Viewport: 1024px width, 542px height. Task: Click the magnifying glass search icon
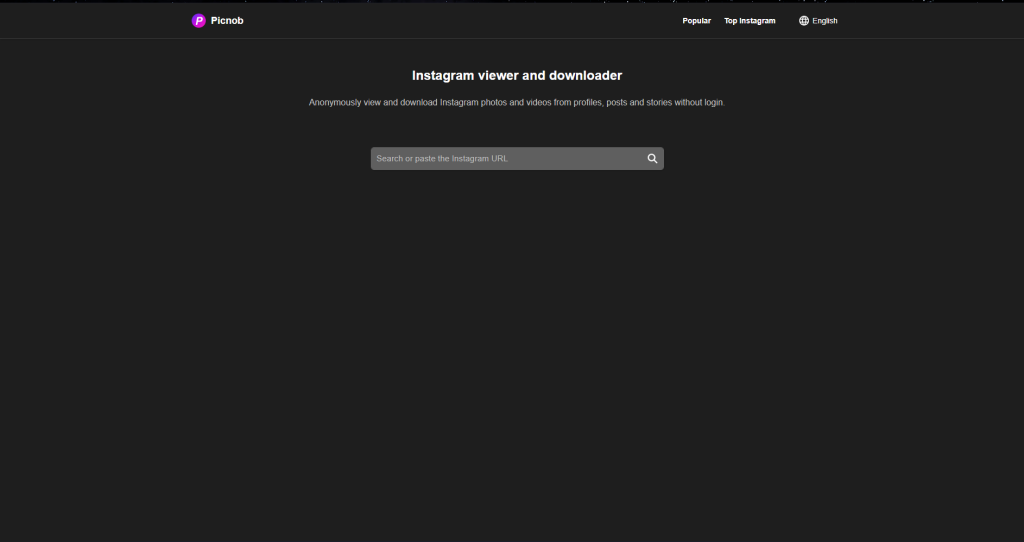click(x=652, y=159)
